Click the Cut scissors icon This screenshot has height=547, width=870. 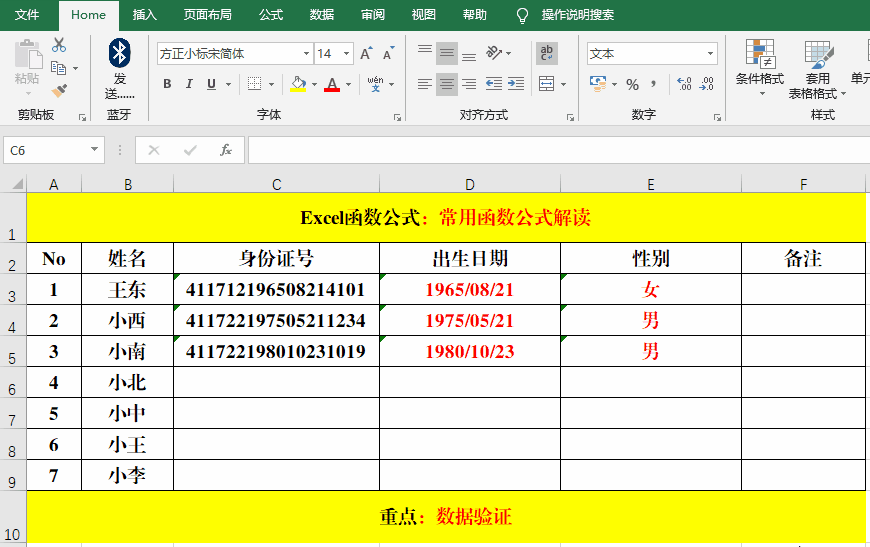pyautogui.click(x=59, y=45)
